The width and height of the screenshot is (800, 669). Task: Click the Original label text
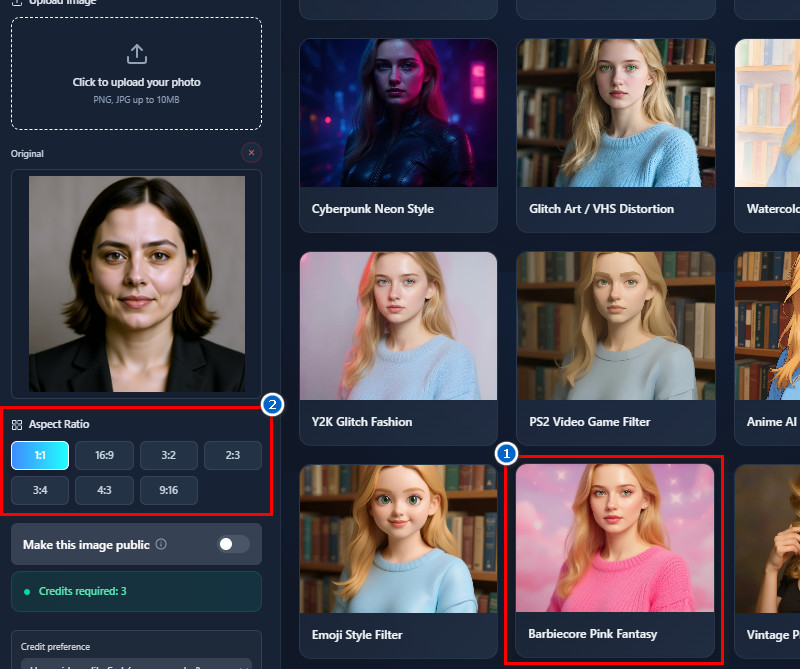pyautogui.click(x=27, y=154)
